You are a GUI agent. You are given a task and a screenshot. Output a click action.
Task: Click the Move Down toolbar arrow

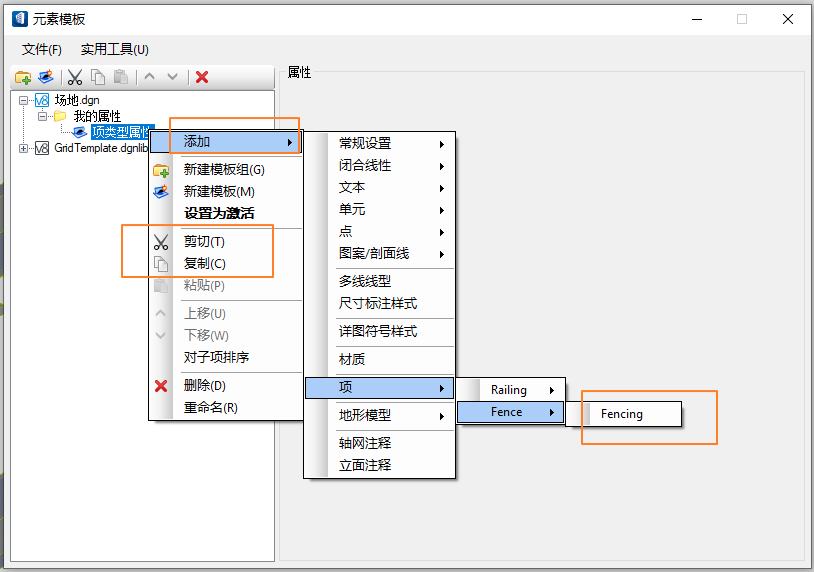(172, 77)
